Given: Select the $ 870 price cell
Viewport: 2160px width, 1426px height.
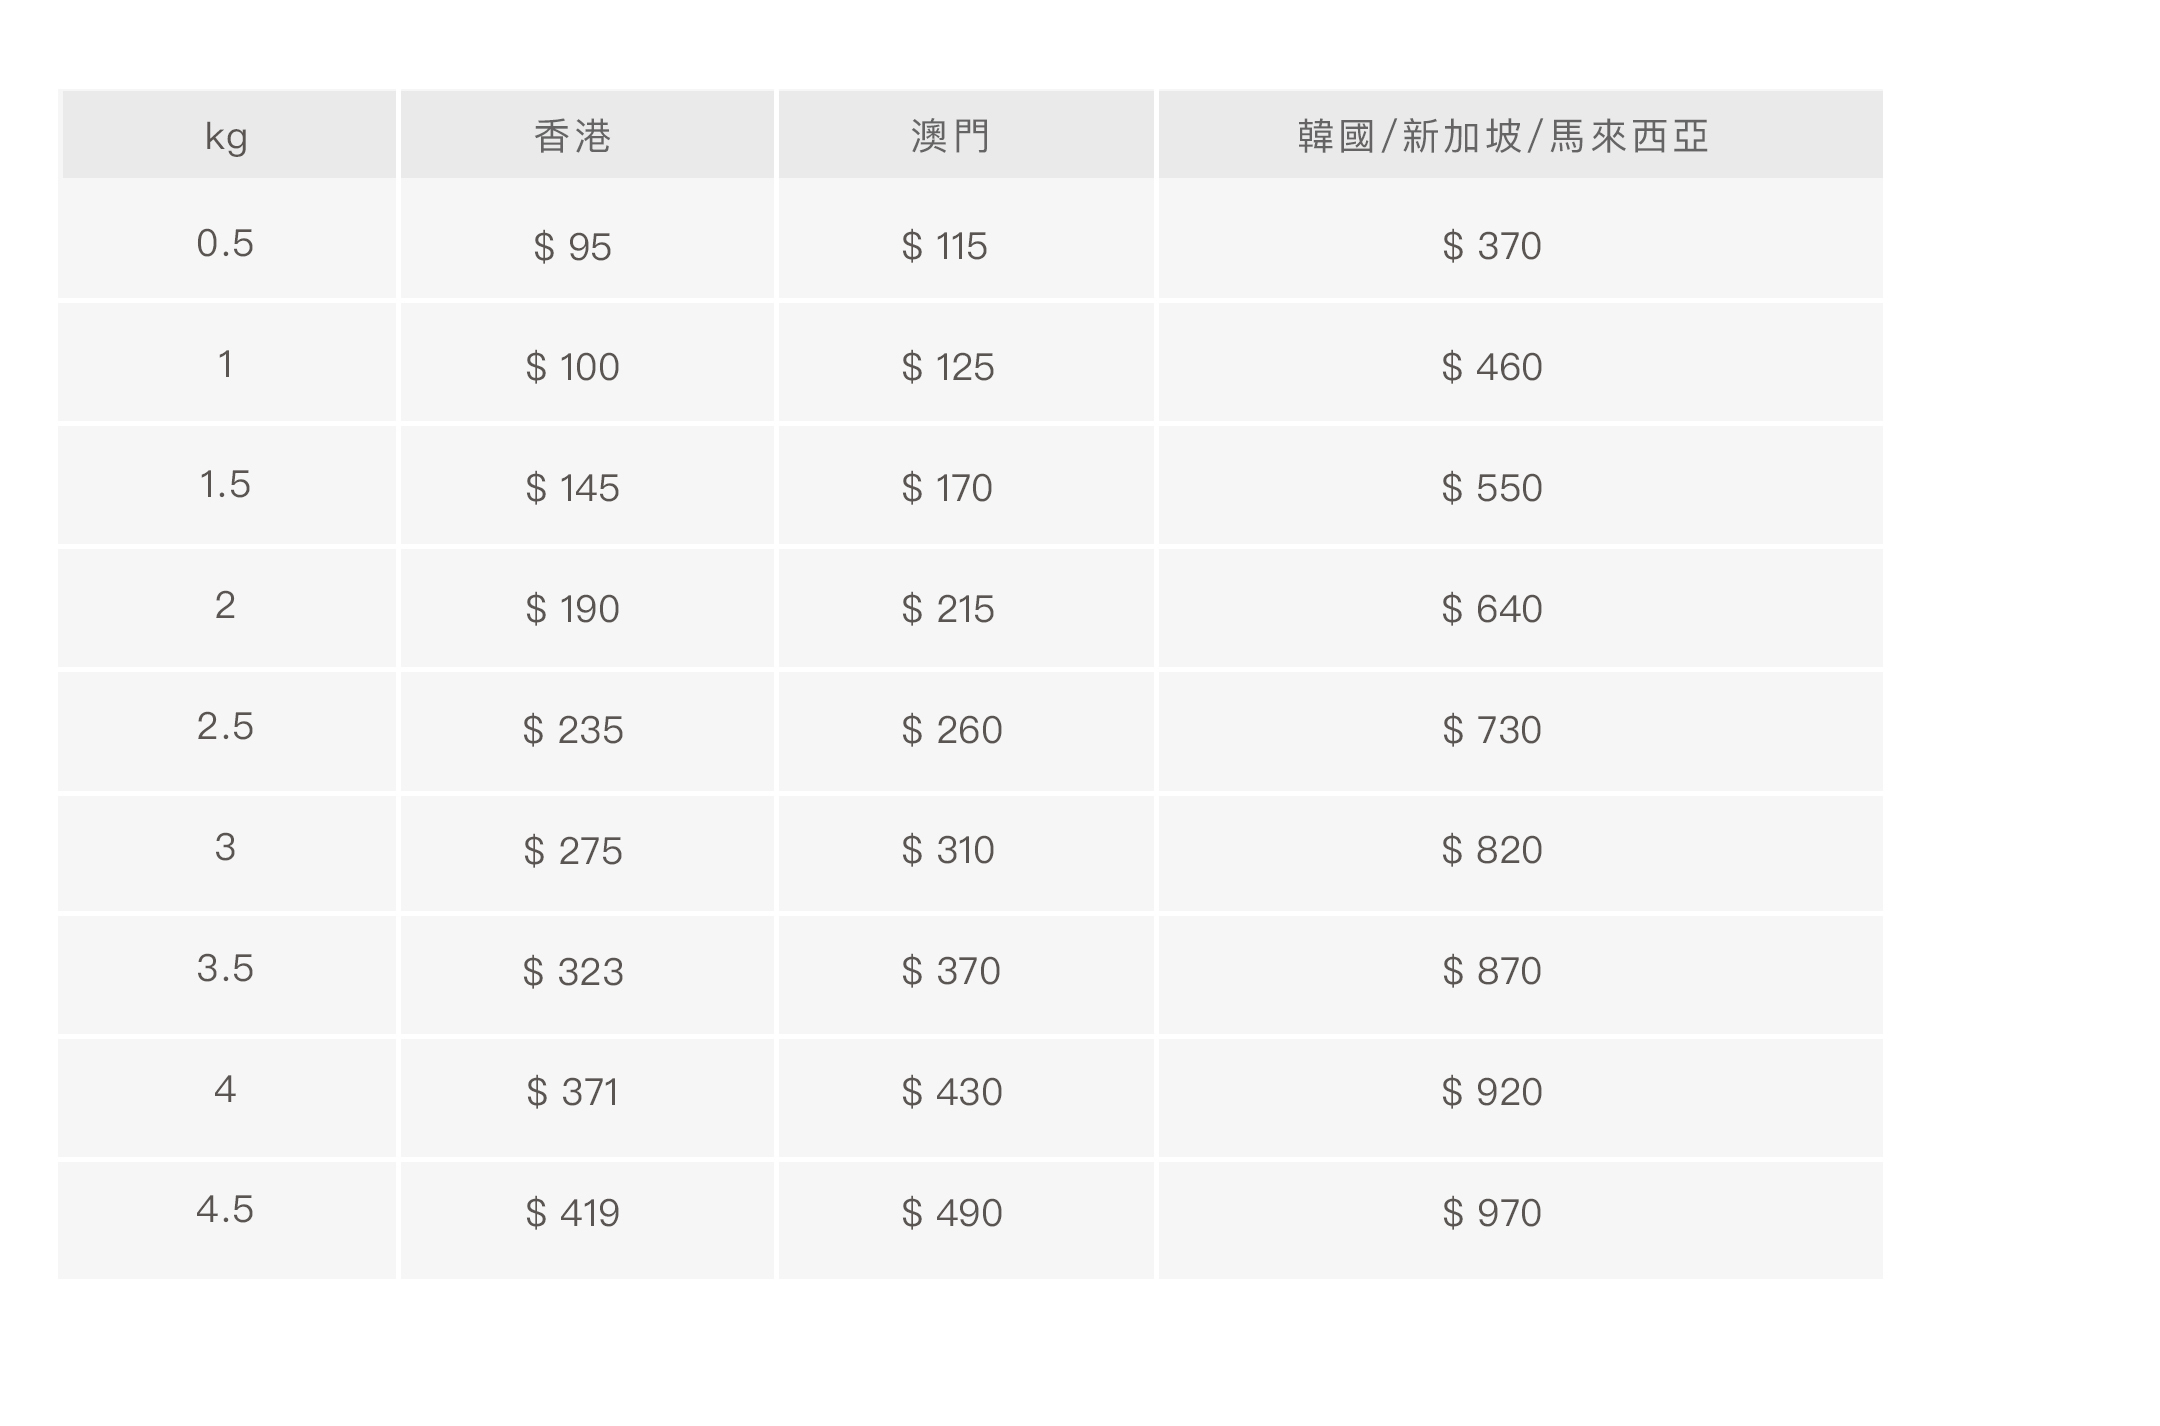Looking at the screenshot, I should (1492, 971).
